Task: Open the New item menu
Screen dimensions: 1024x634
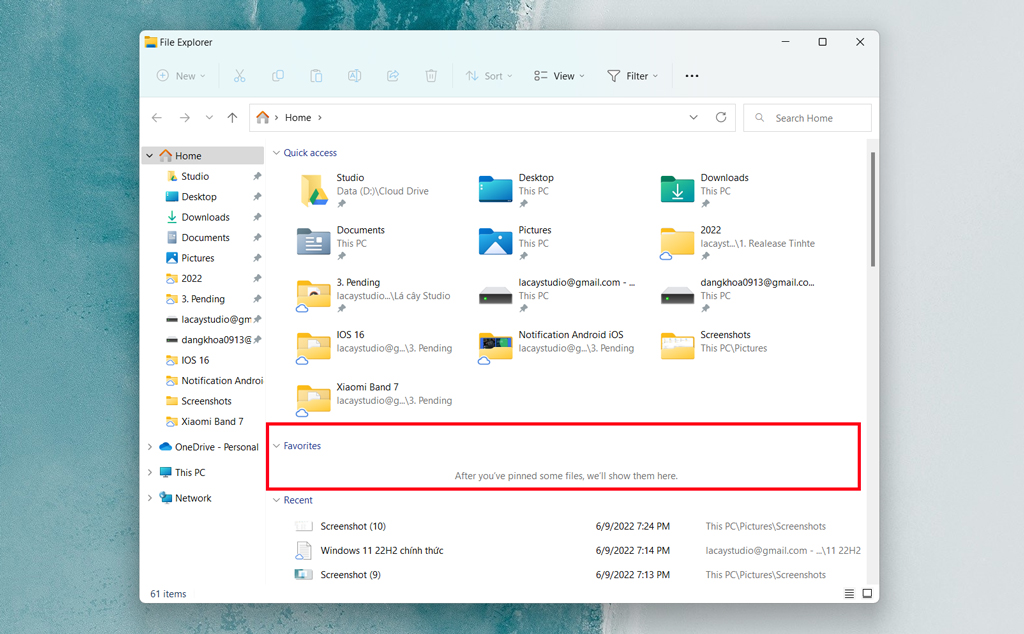Action: [x=180, y=75]
